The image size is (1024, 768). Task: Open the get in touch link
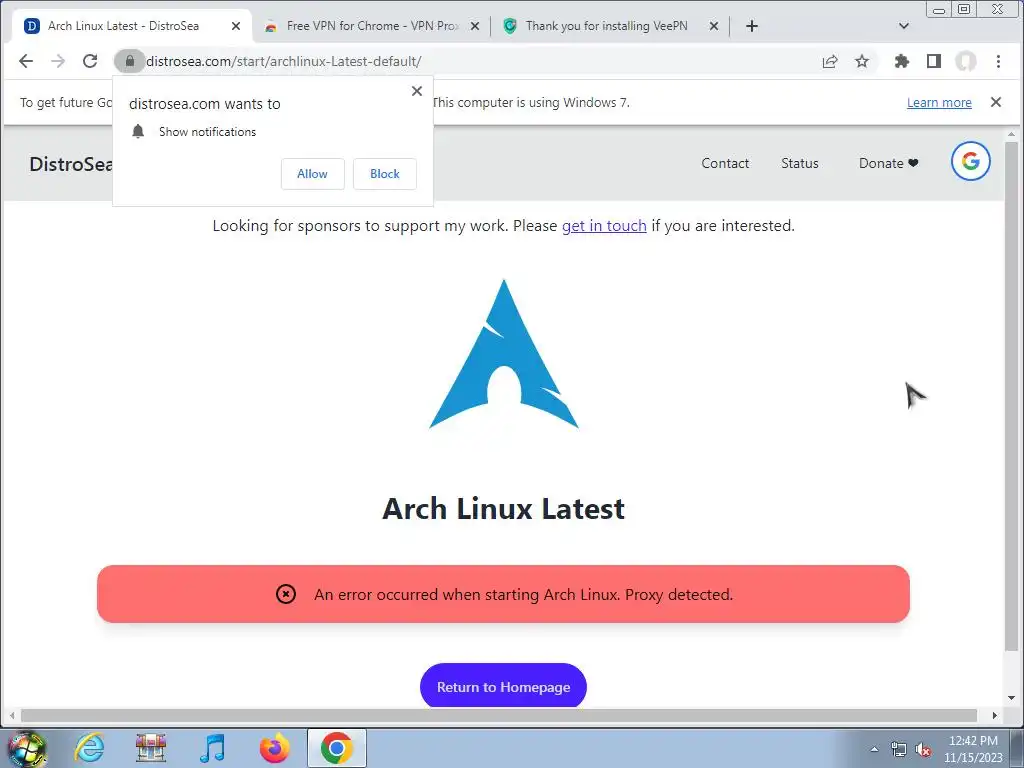coord(604,226)
